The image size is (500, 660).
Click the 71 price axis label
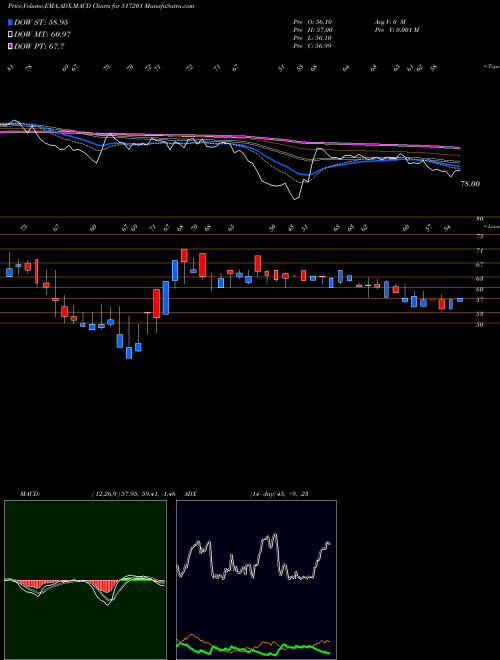click(479, 251)
